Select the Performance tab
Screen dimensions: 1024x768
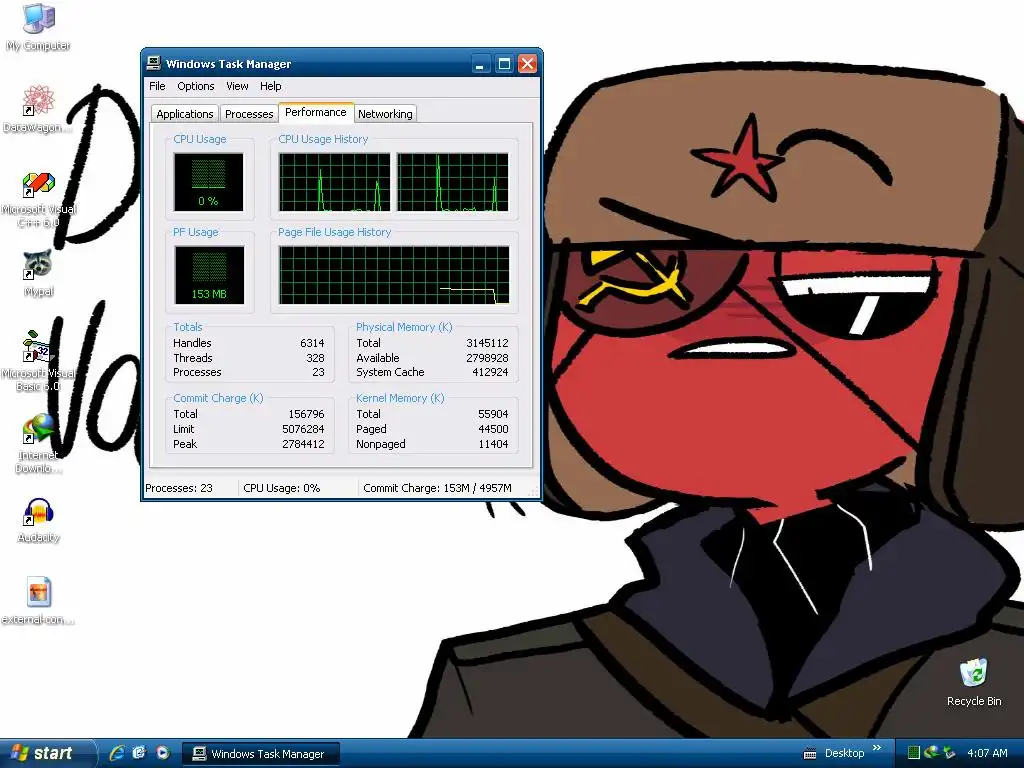(315, 112)
